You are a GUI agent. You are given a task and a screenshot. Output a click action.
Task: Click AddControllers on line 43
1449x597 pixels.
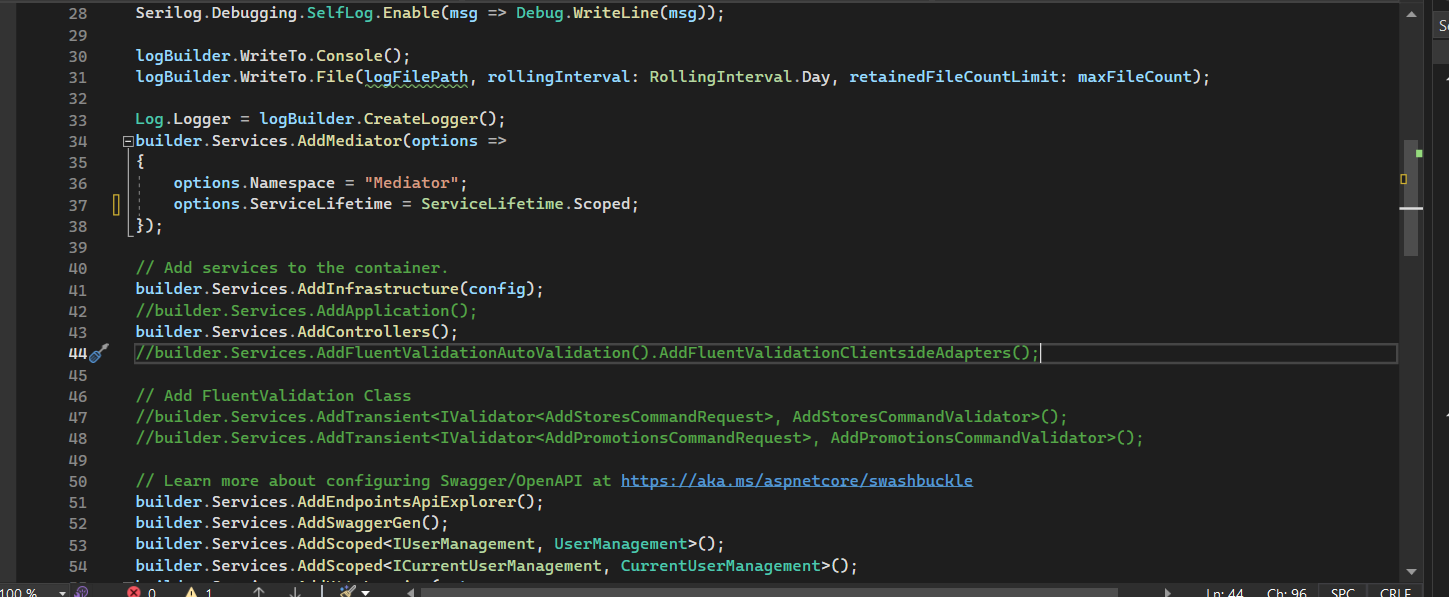tap(363, 332)
